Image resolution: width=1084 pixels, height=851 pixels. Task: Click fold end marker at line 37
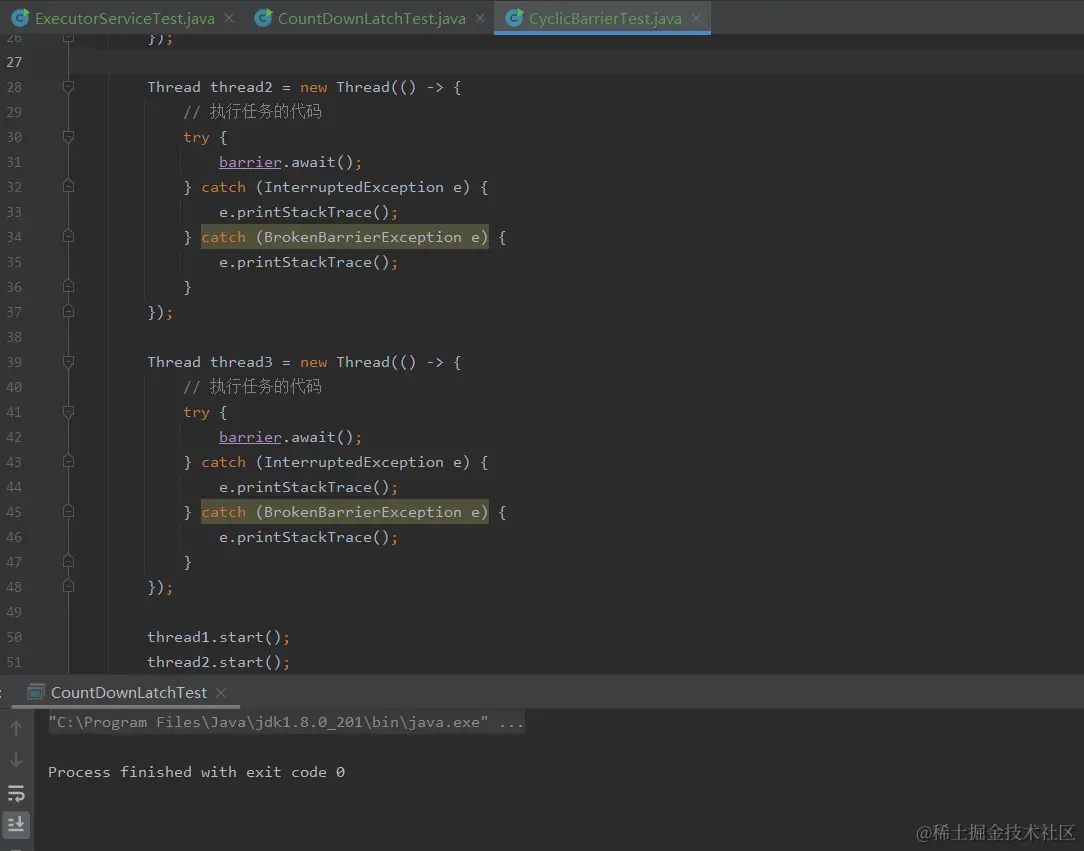click(x=68, y=312)
